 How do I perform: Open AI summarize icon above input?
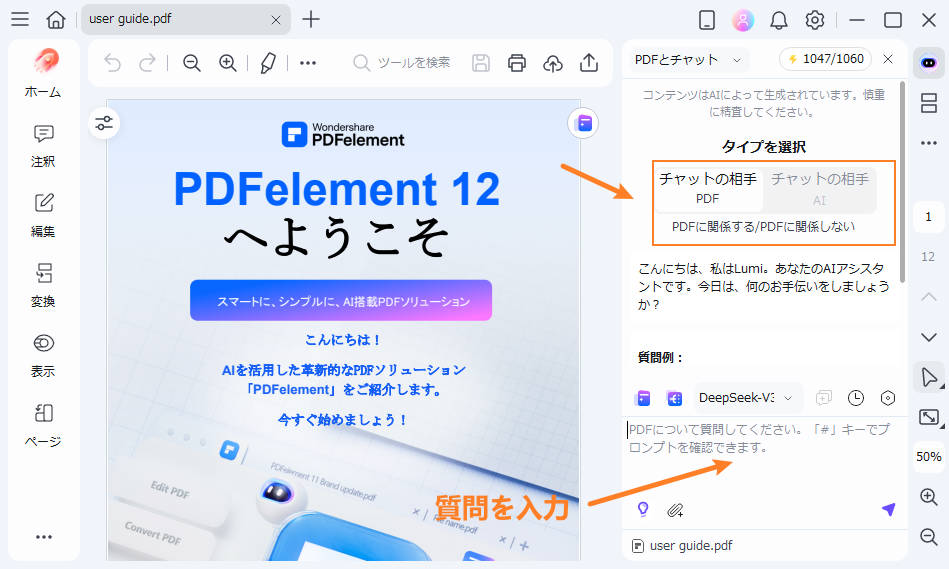point(643,398)
